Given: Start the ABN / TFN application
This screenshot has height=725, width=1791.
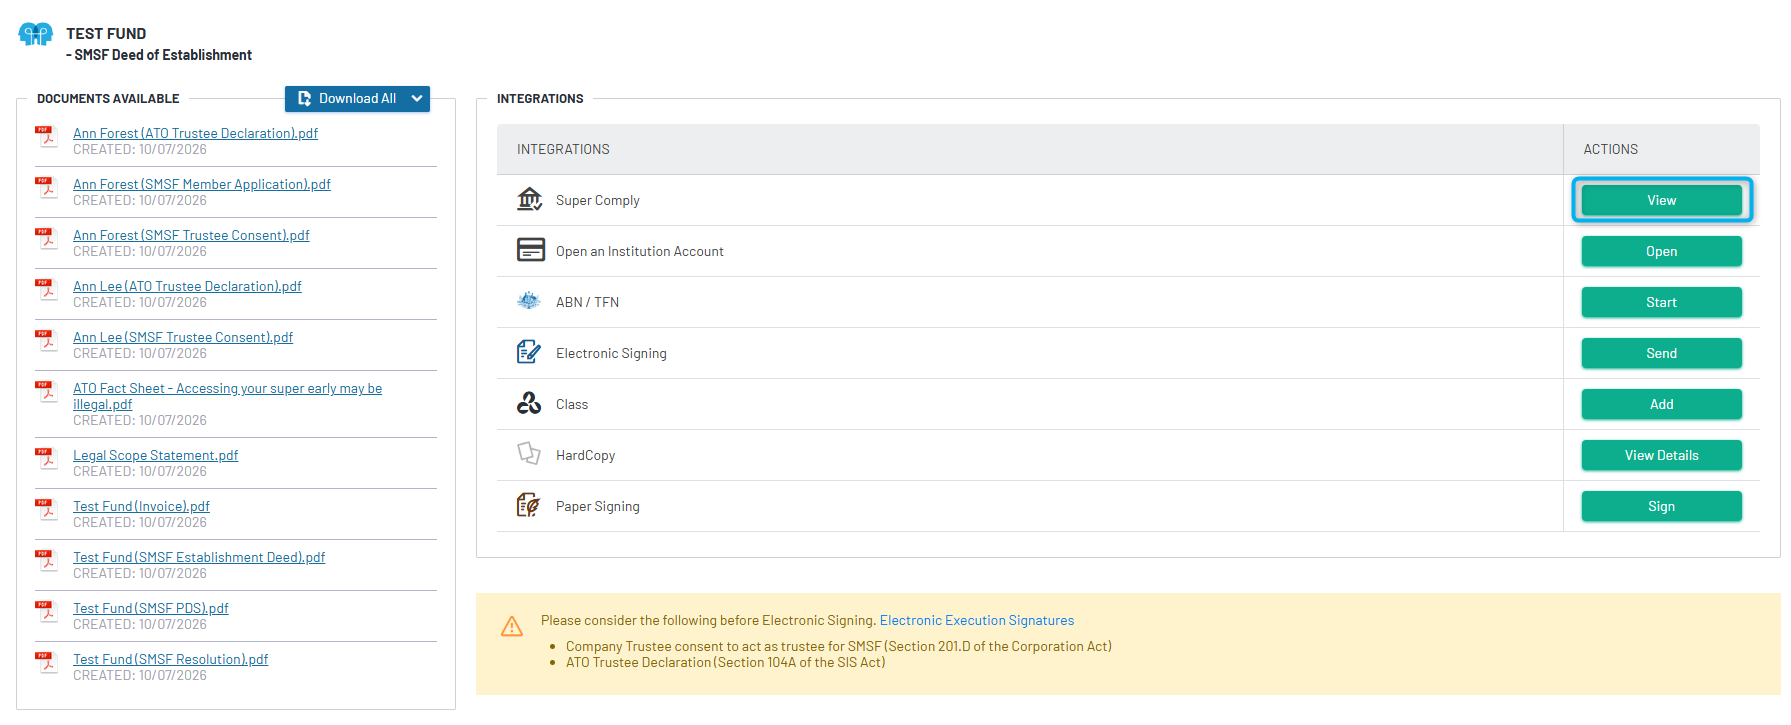Looking at the screenshot, I should pyautogui.click(x=1661, y=302).
